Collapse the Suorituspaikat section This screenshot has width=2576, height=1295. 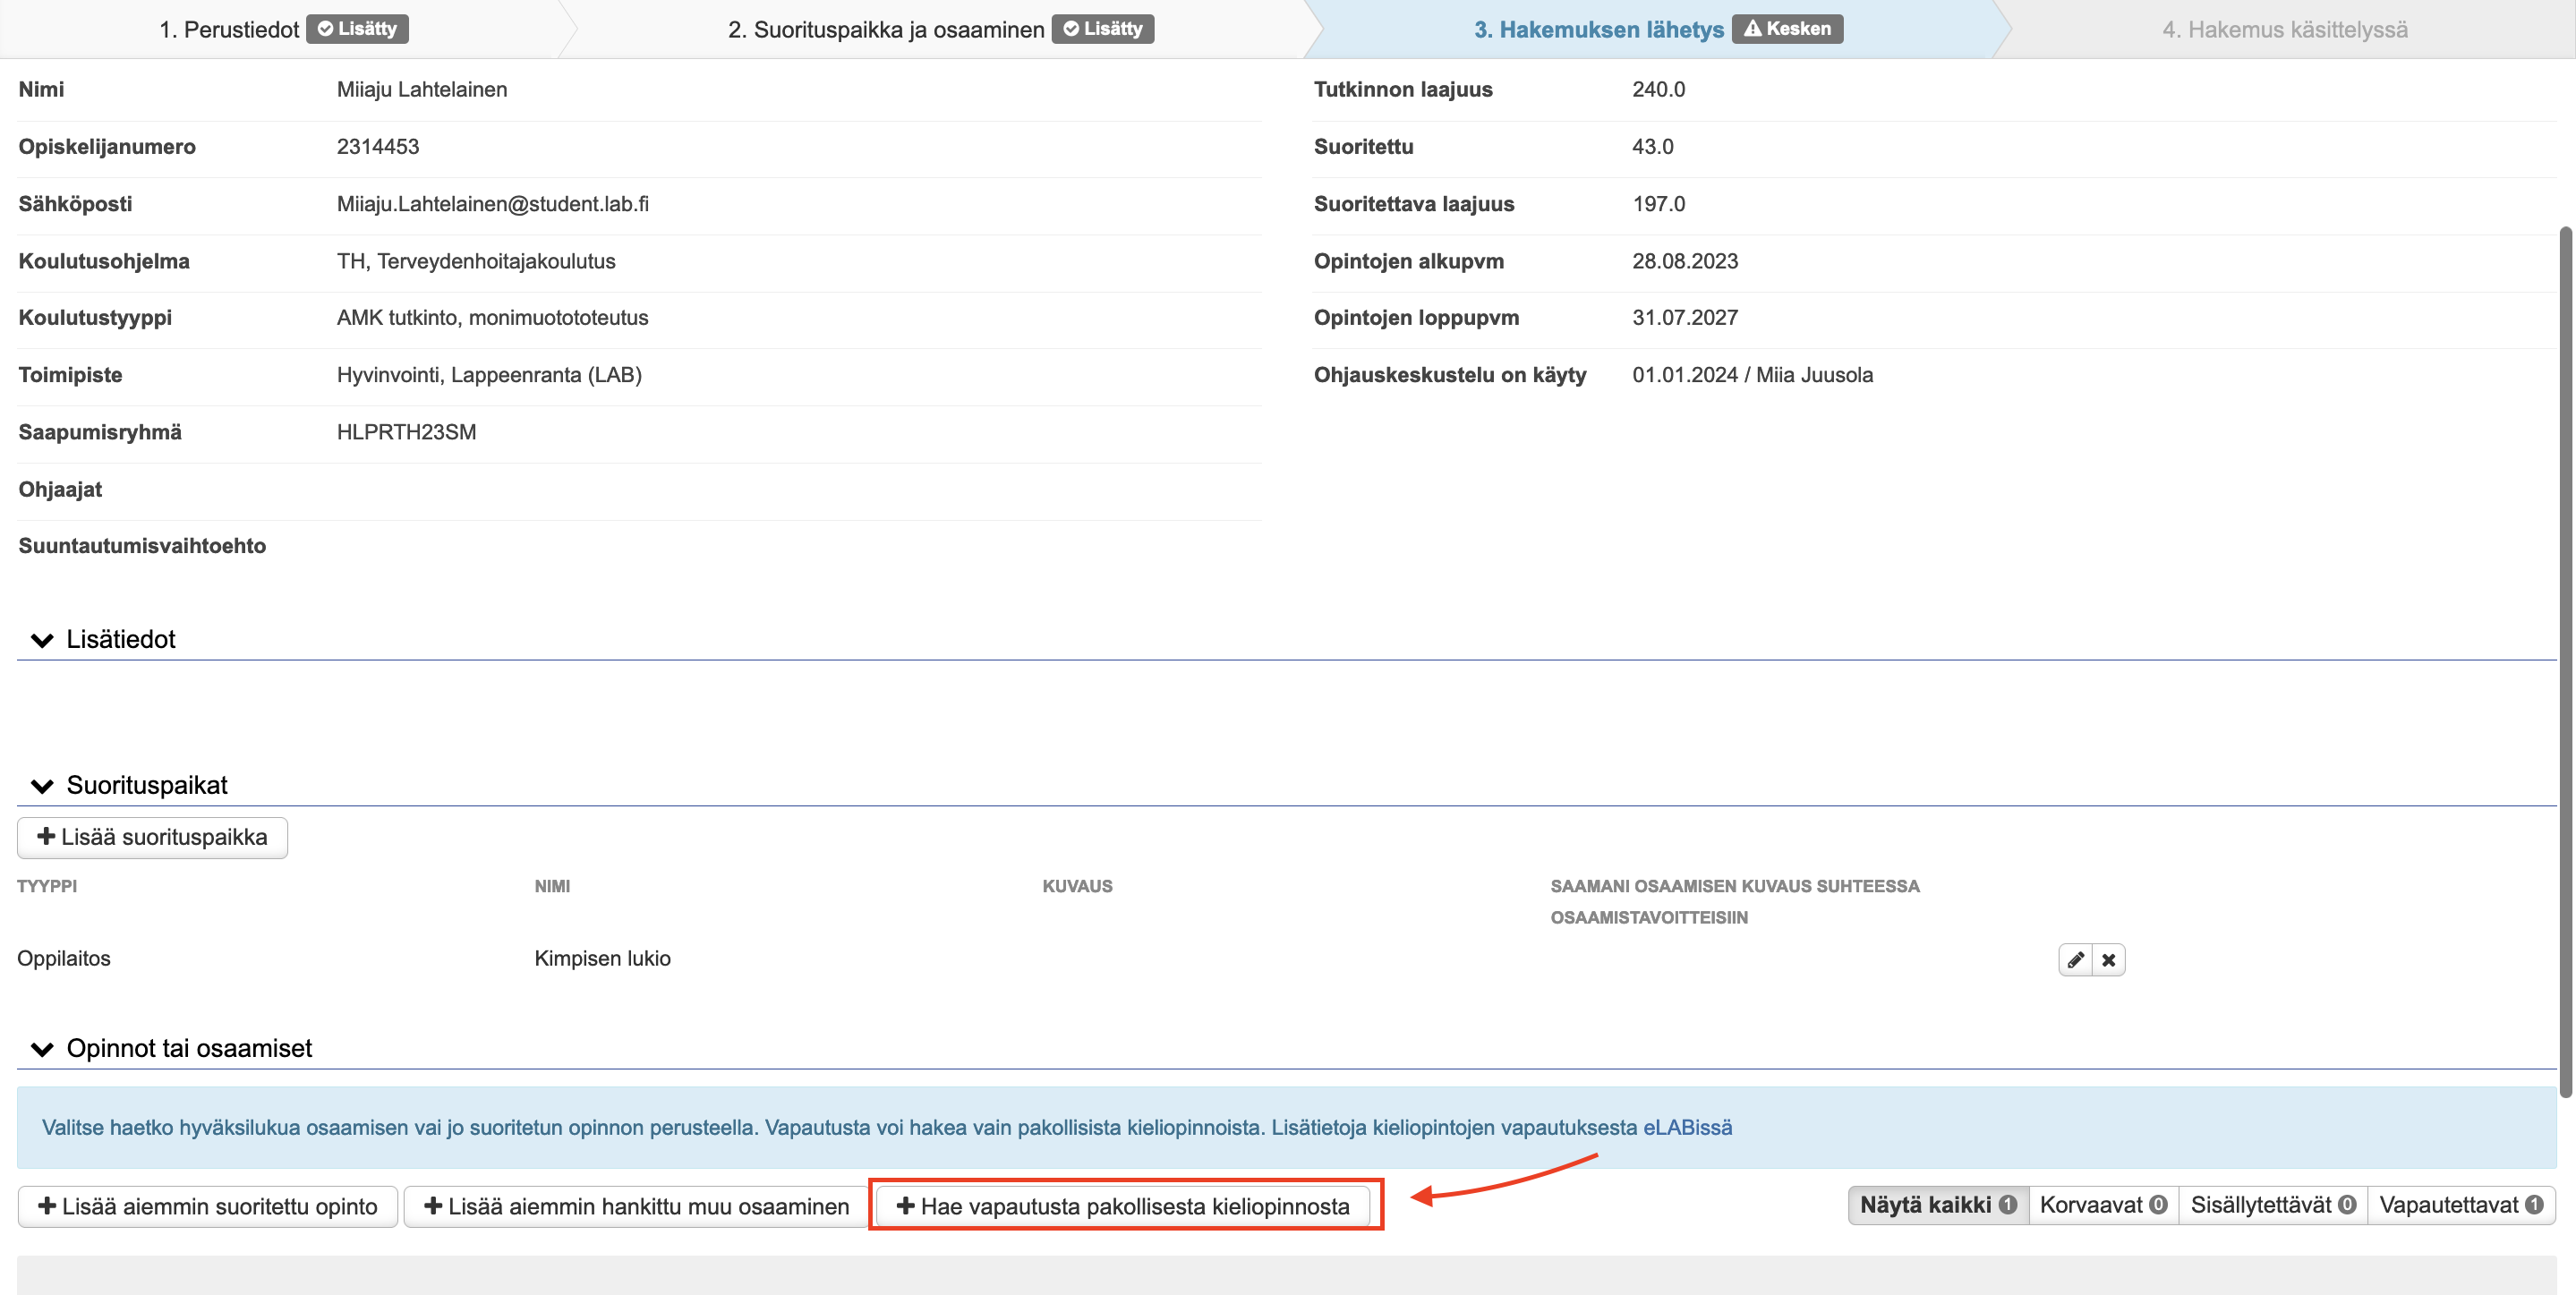pyautogui.click(x=42, y=786)
